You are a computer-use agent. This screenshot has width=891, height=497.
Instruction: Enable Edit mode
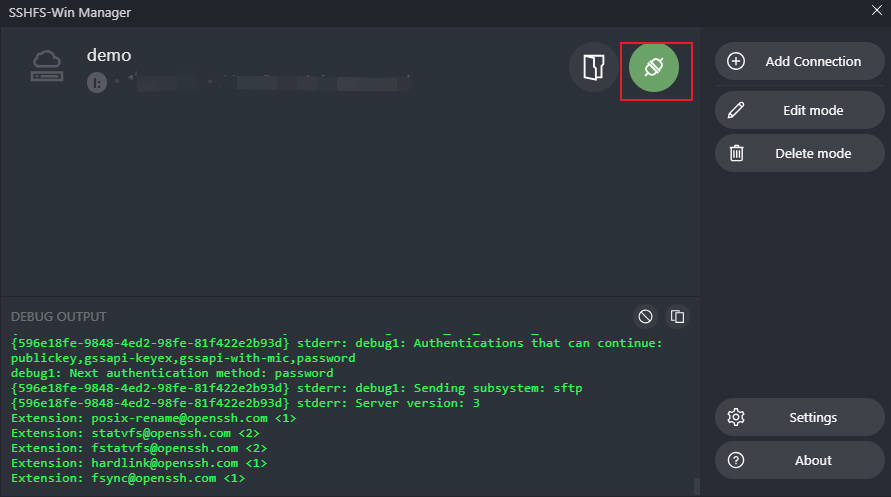[x=799, y=110]
